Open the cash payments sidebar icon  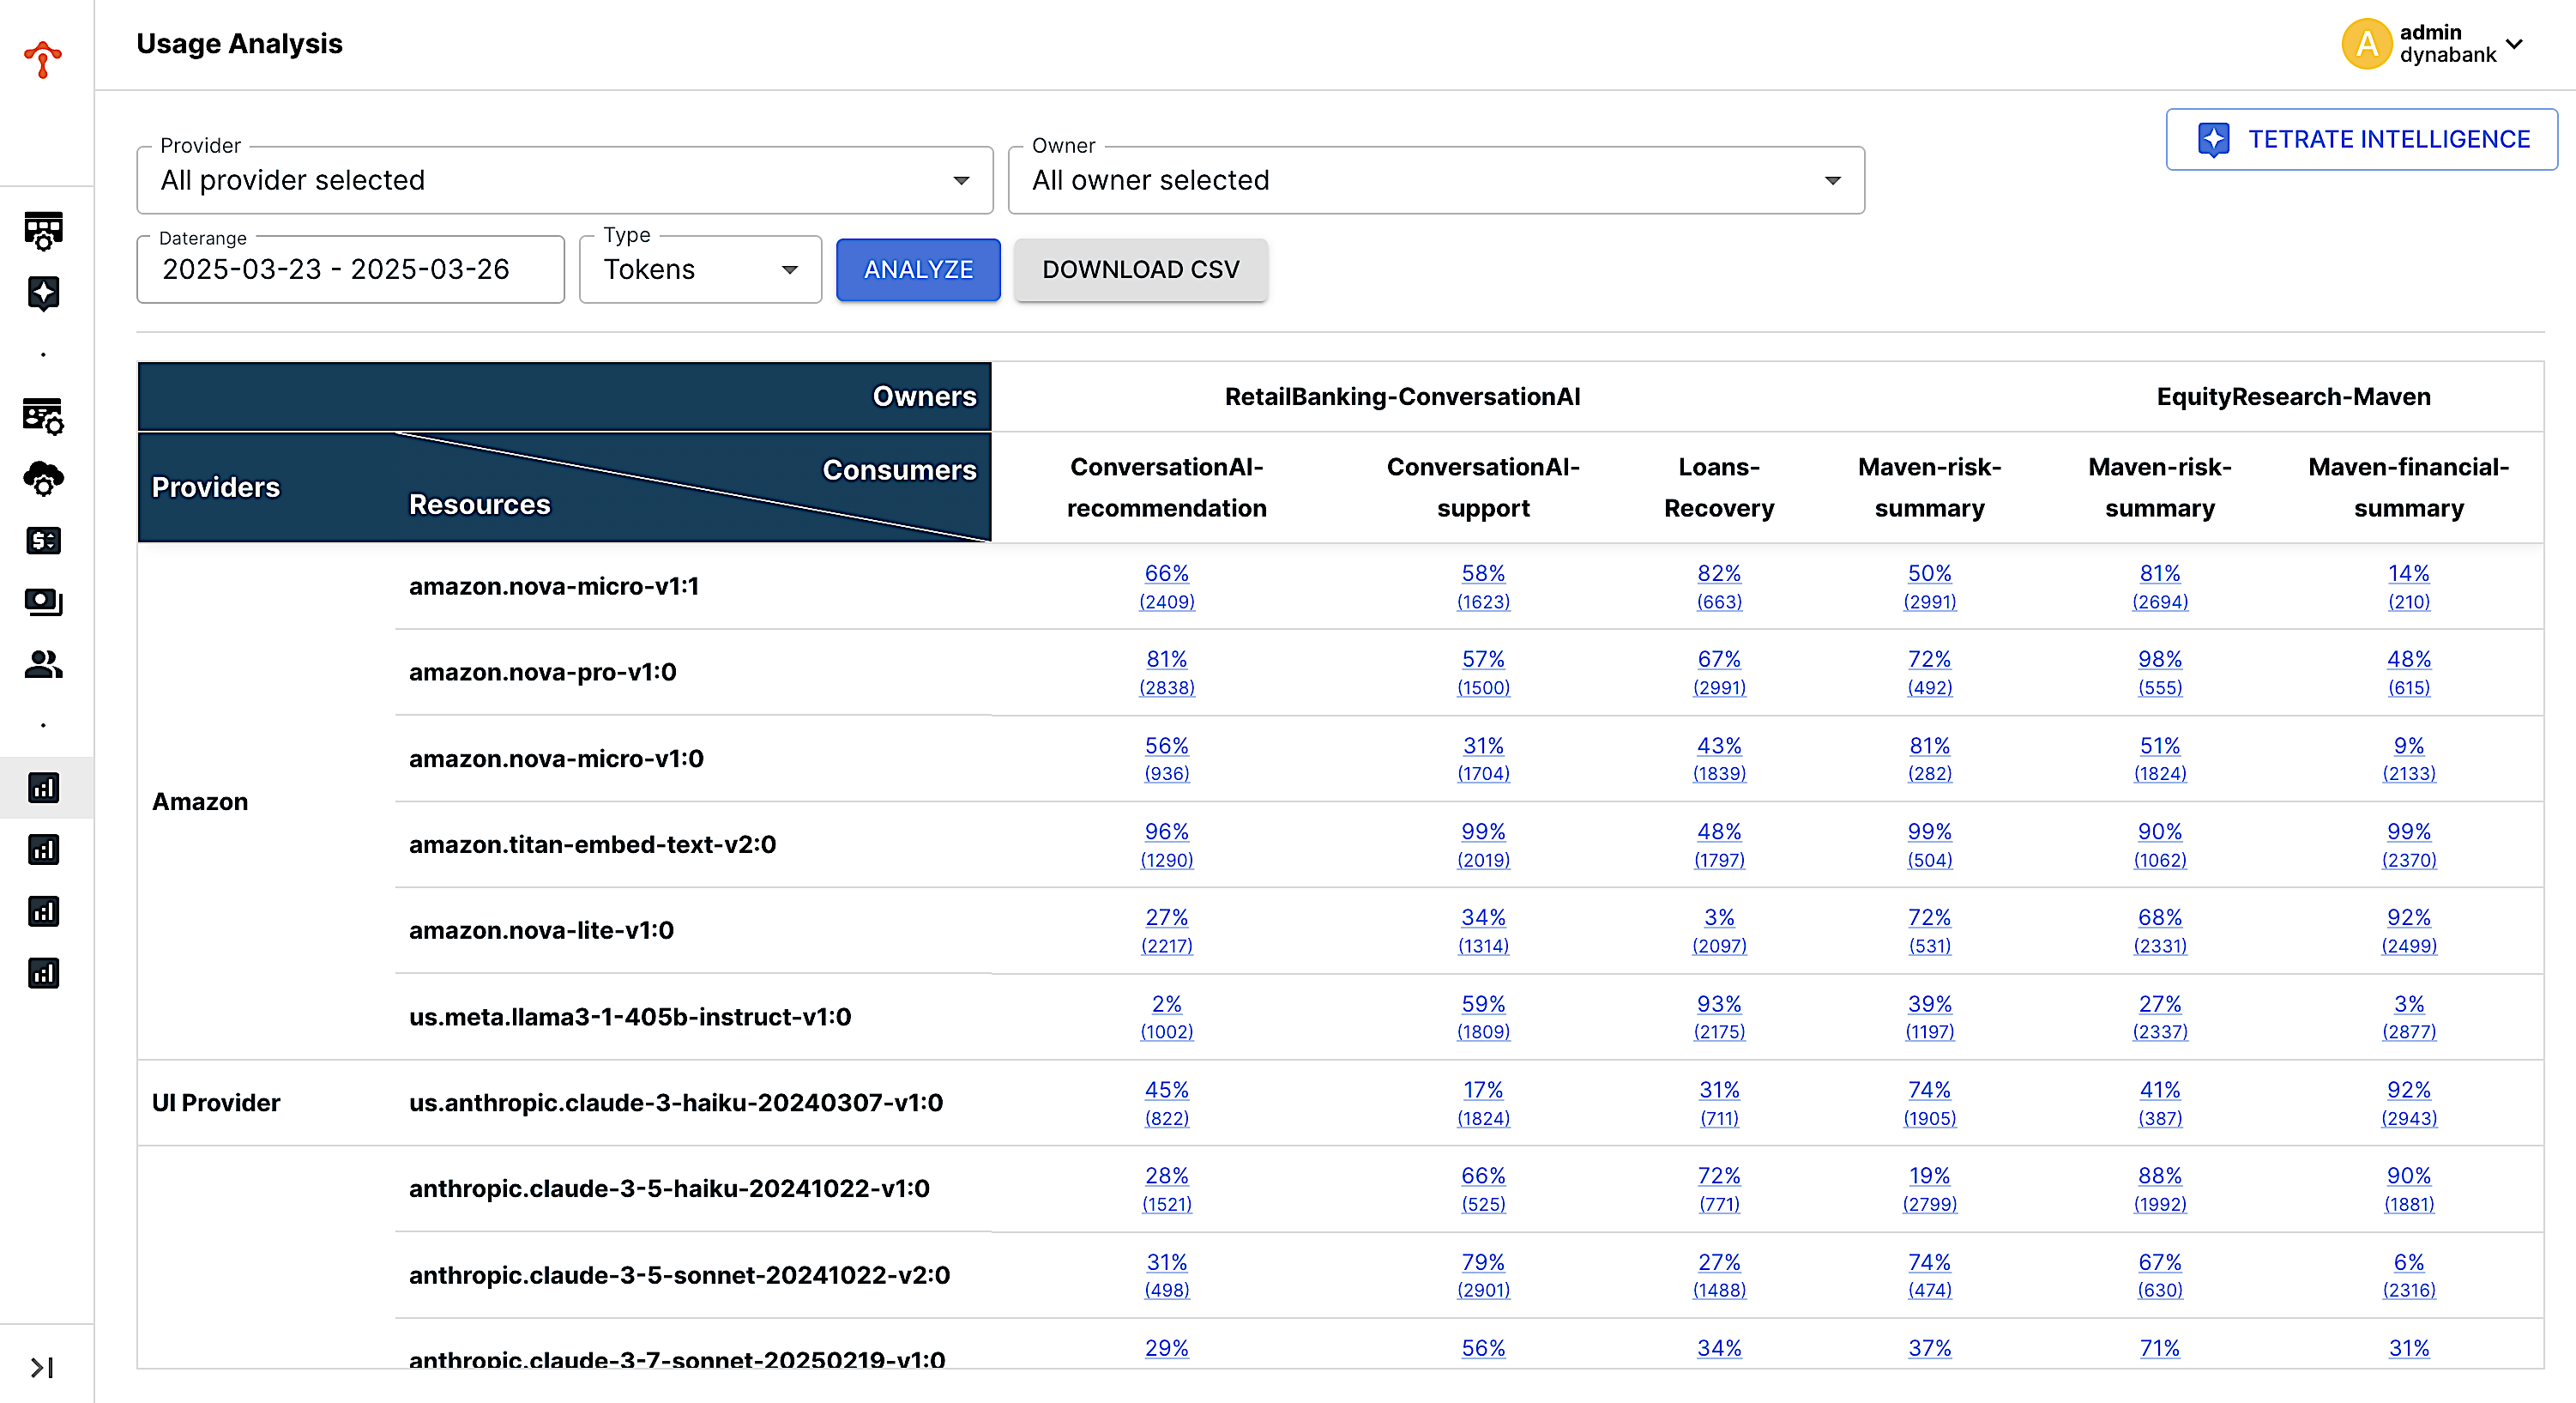43,602
